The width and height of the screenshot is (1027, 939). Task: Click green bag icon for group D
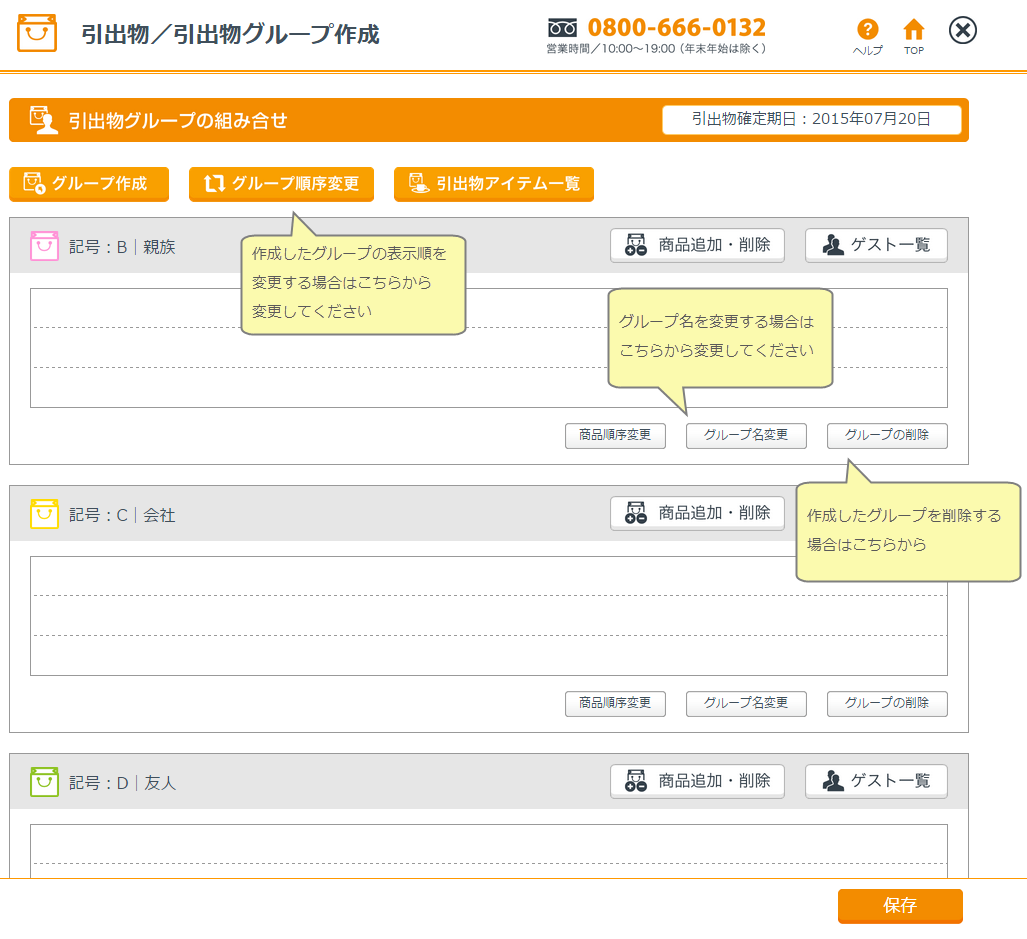(44, 782)
